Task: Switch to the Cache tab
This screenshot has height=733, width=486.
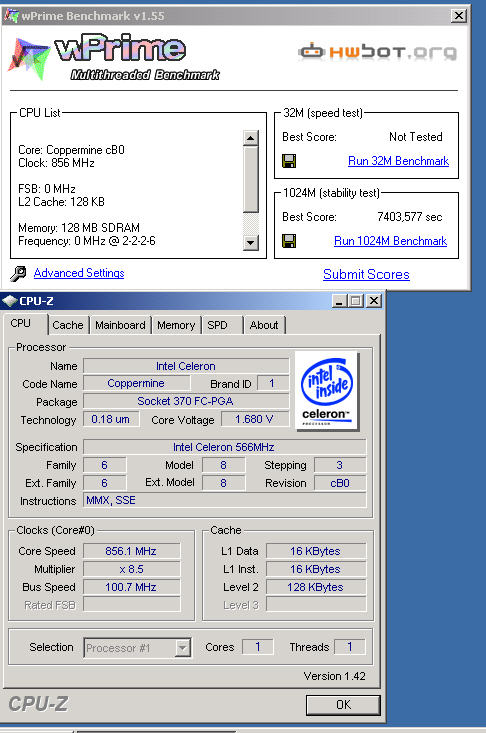Action: [68, 325]
